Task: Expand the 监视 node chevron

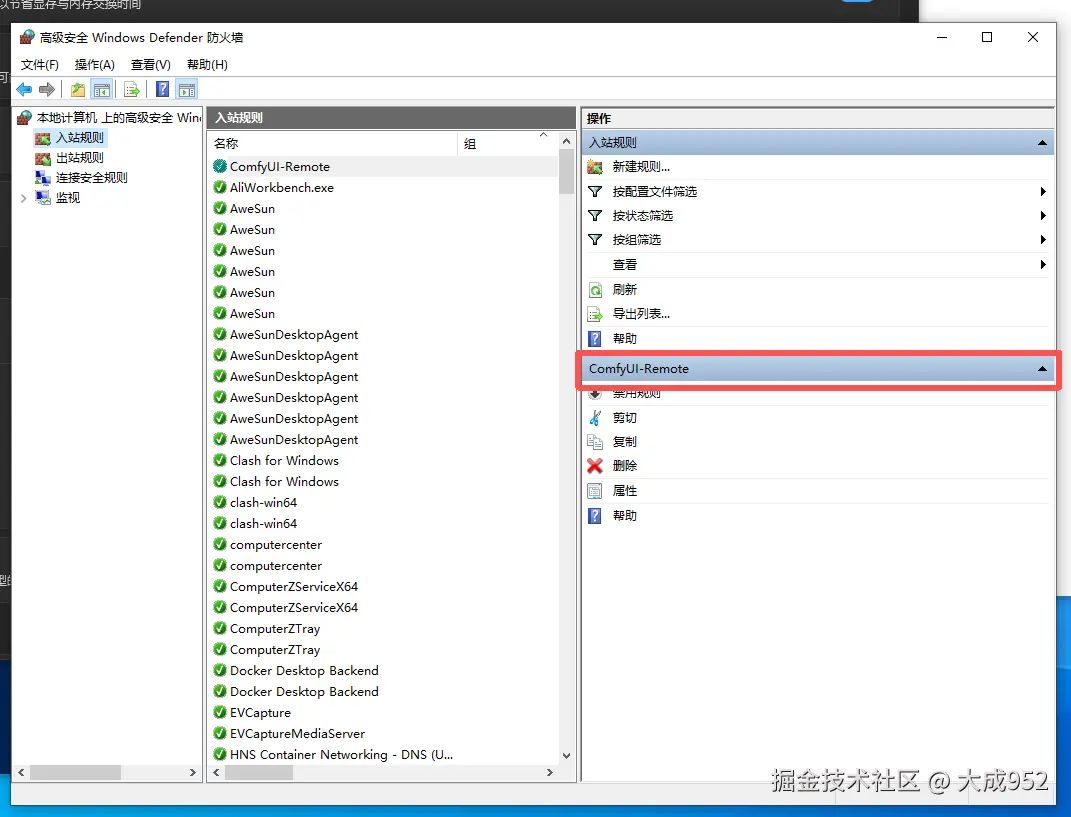Action: click(23, 198)
